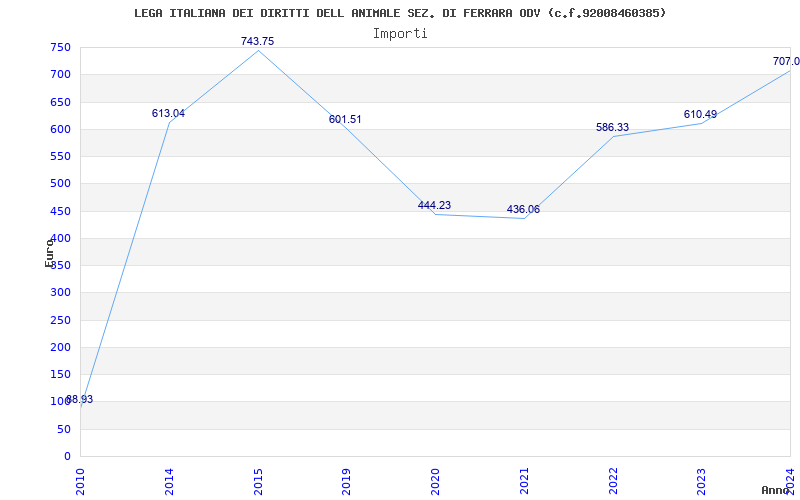Click the 700 value on Euro axis

coord(60,75)
